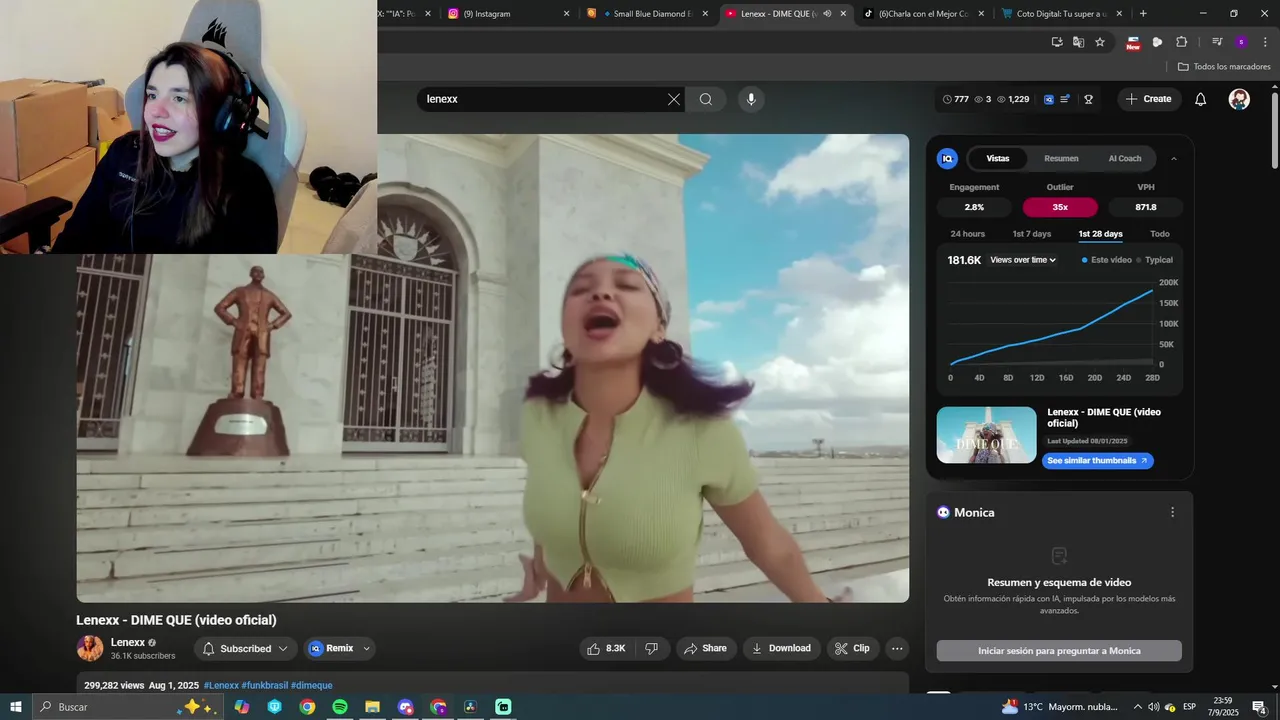Like the video with thumbs up 8.3K
Screen dimensions: 1280x720
[x=606, y=648]
